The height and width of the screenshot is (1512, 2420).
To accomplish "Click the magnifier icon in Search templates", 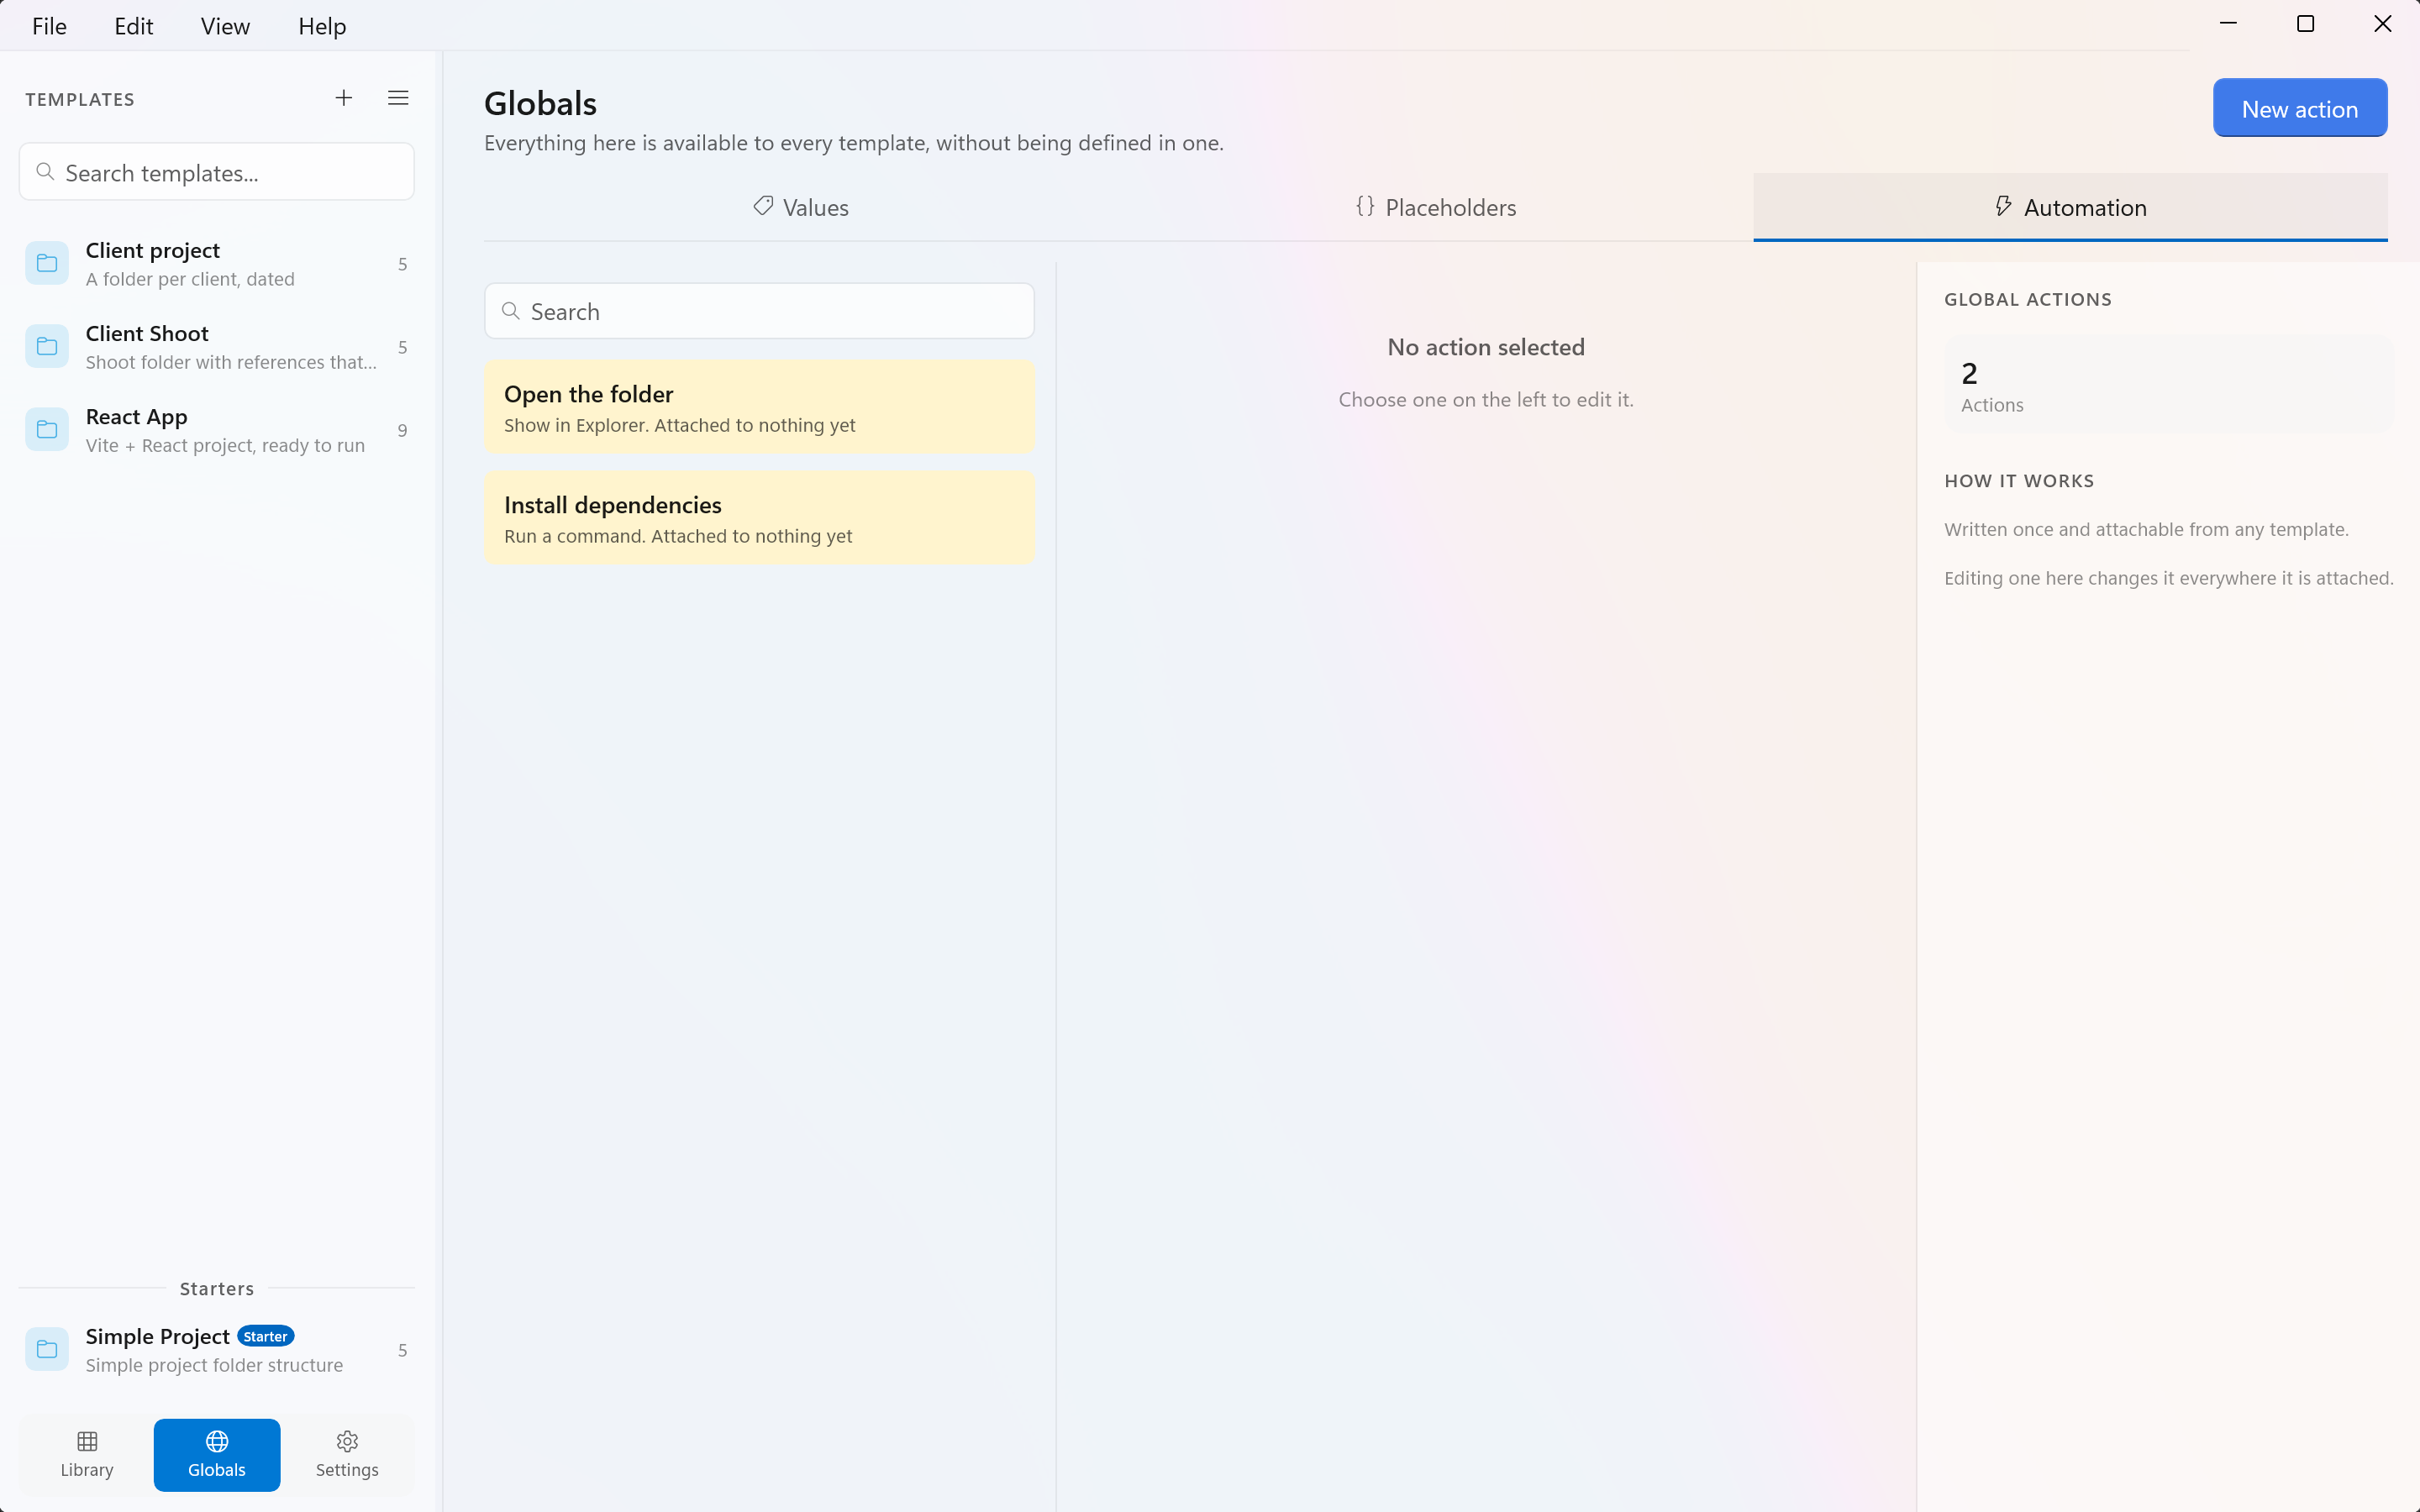I will click(x=45, y=172).
